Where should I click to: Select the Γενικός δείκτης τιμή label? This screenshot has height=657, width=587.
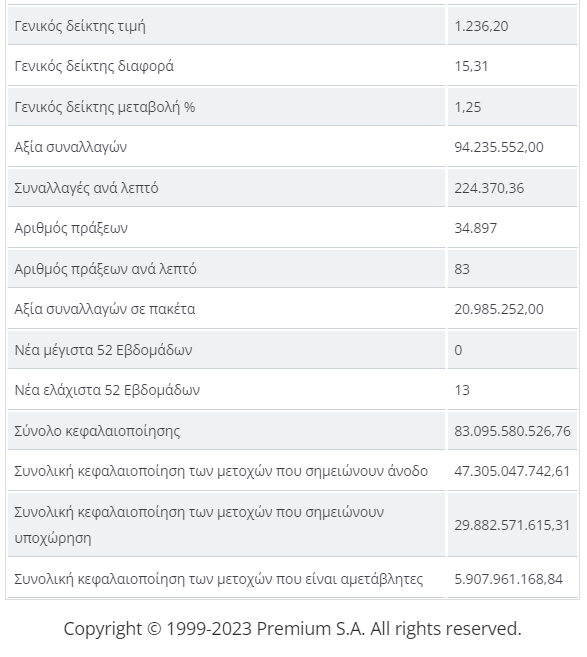tap(80, 26)
